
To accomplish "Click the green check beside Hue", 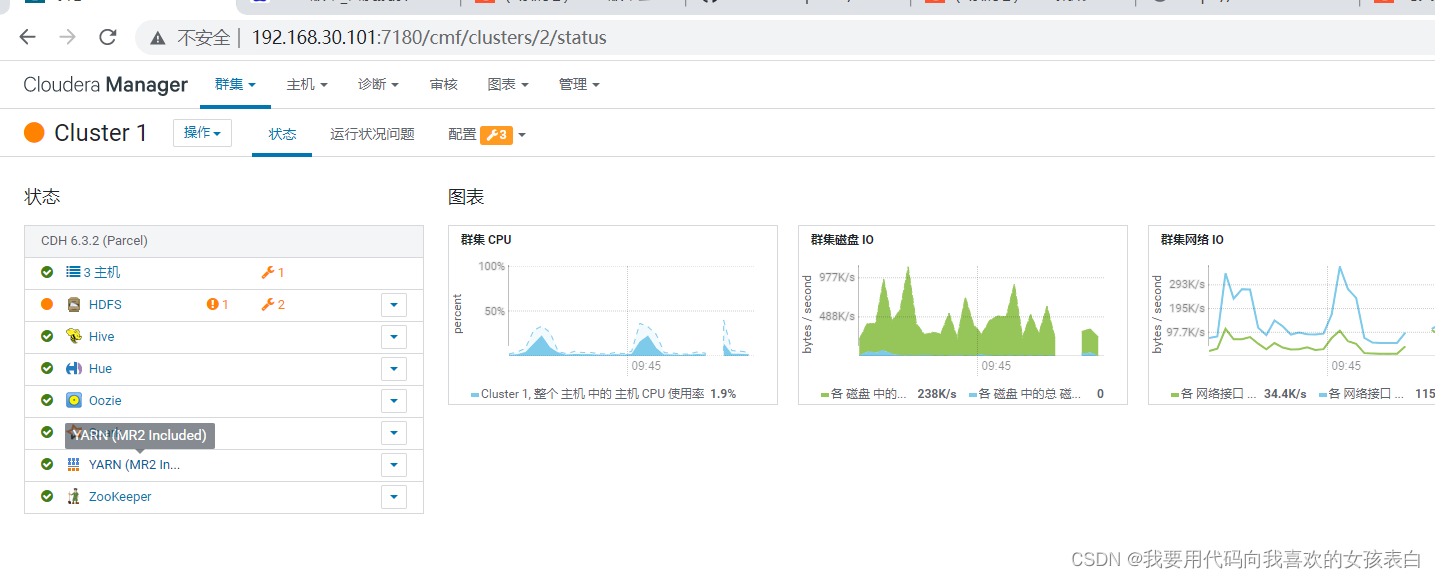I will tap(47, 368).
